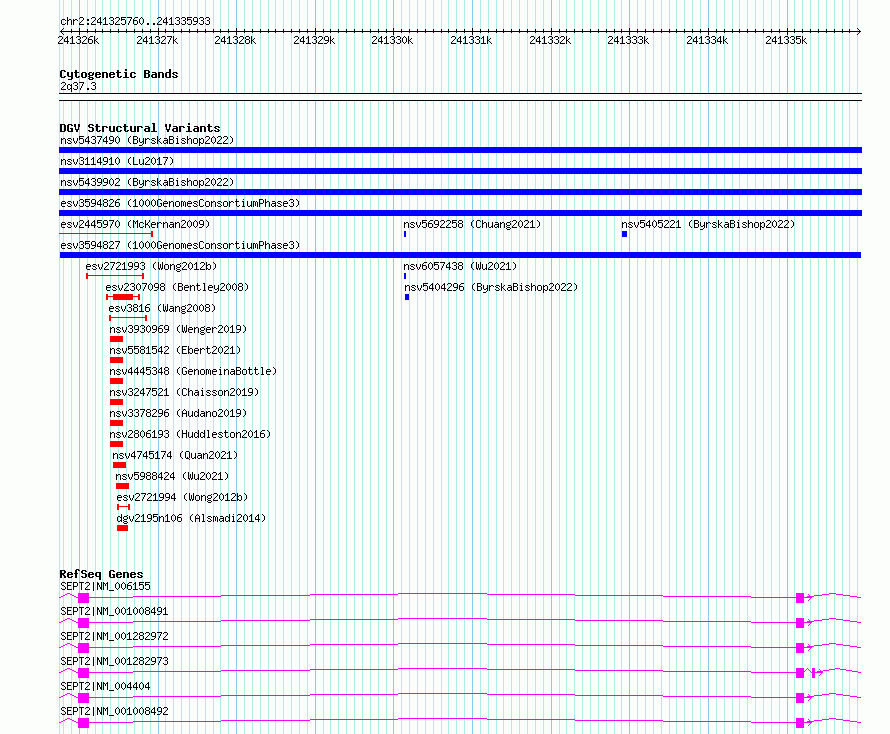Click the blue bar under esv3594827

460,255
